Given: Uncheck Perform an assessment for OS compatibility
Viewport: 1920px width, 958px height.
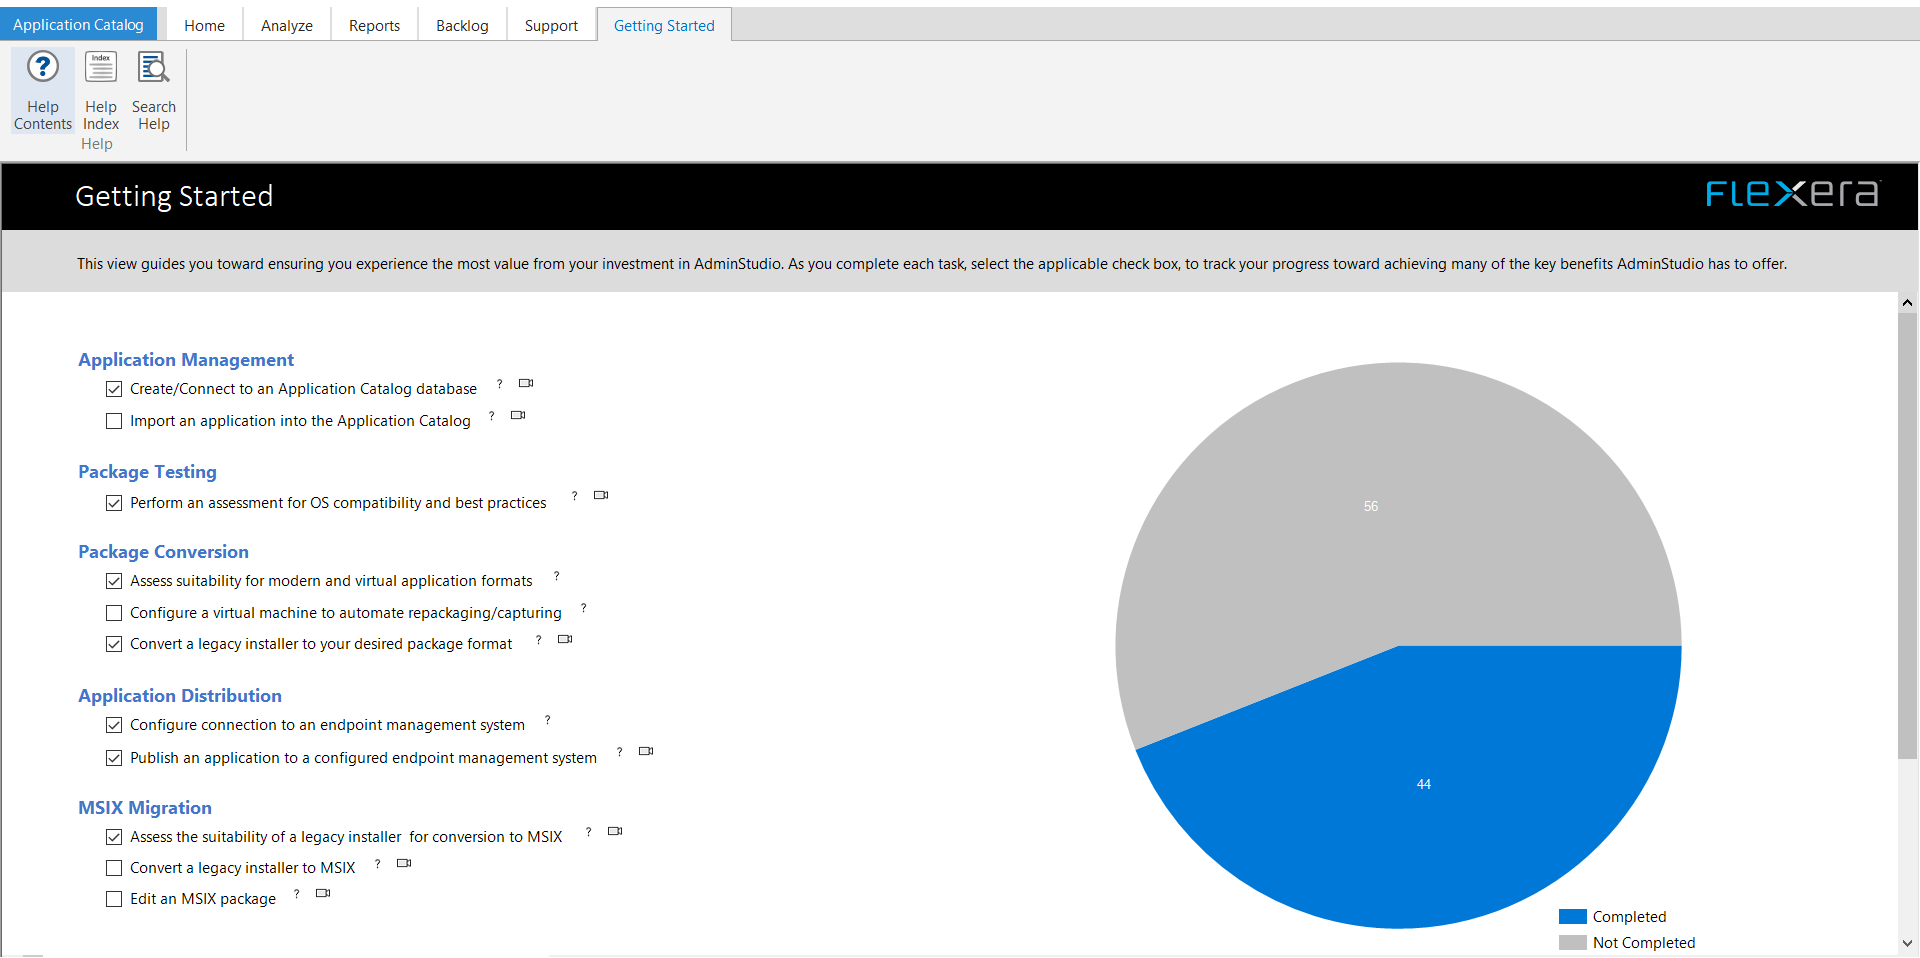Looking at the screenshot, I should click(114, 503).
